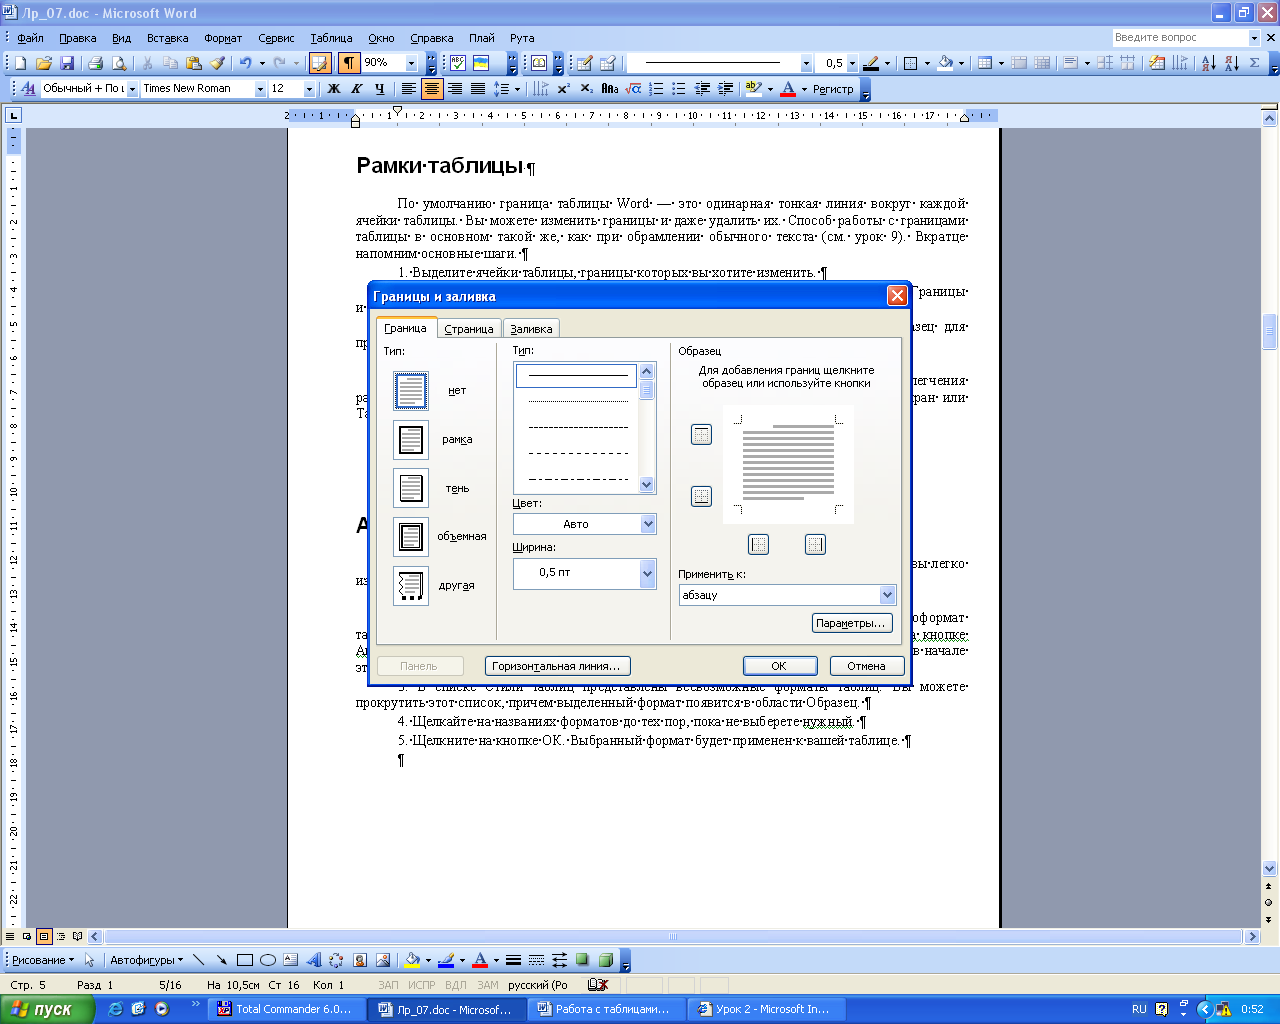Screen dimensions: 1280x1024
Task: Open the Автофигуры menu
Action: pos(146,960)
